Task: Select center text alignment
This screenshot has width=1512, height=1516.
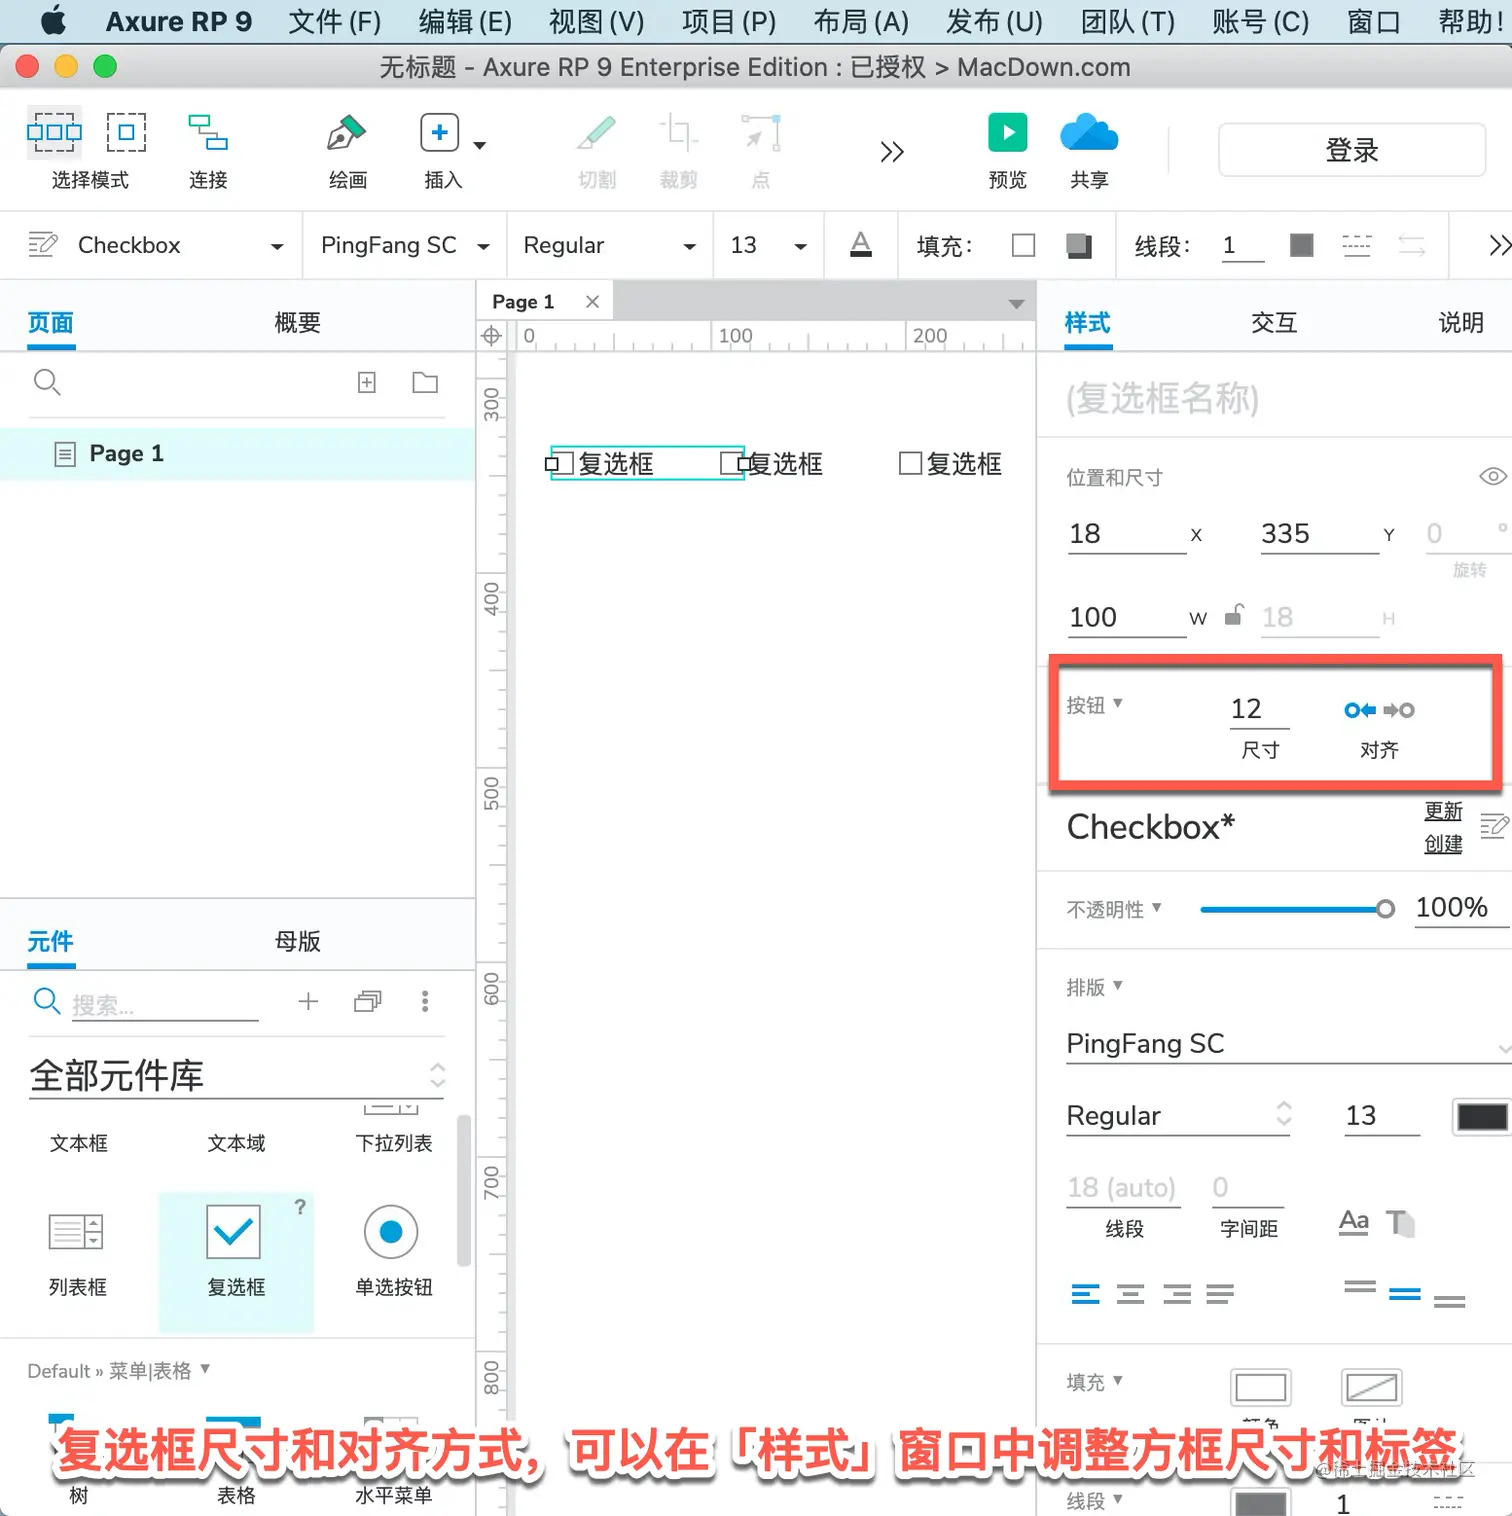Action: (1130, 1295)
